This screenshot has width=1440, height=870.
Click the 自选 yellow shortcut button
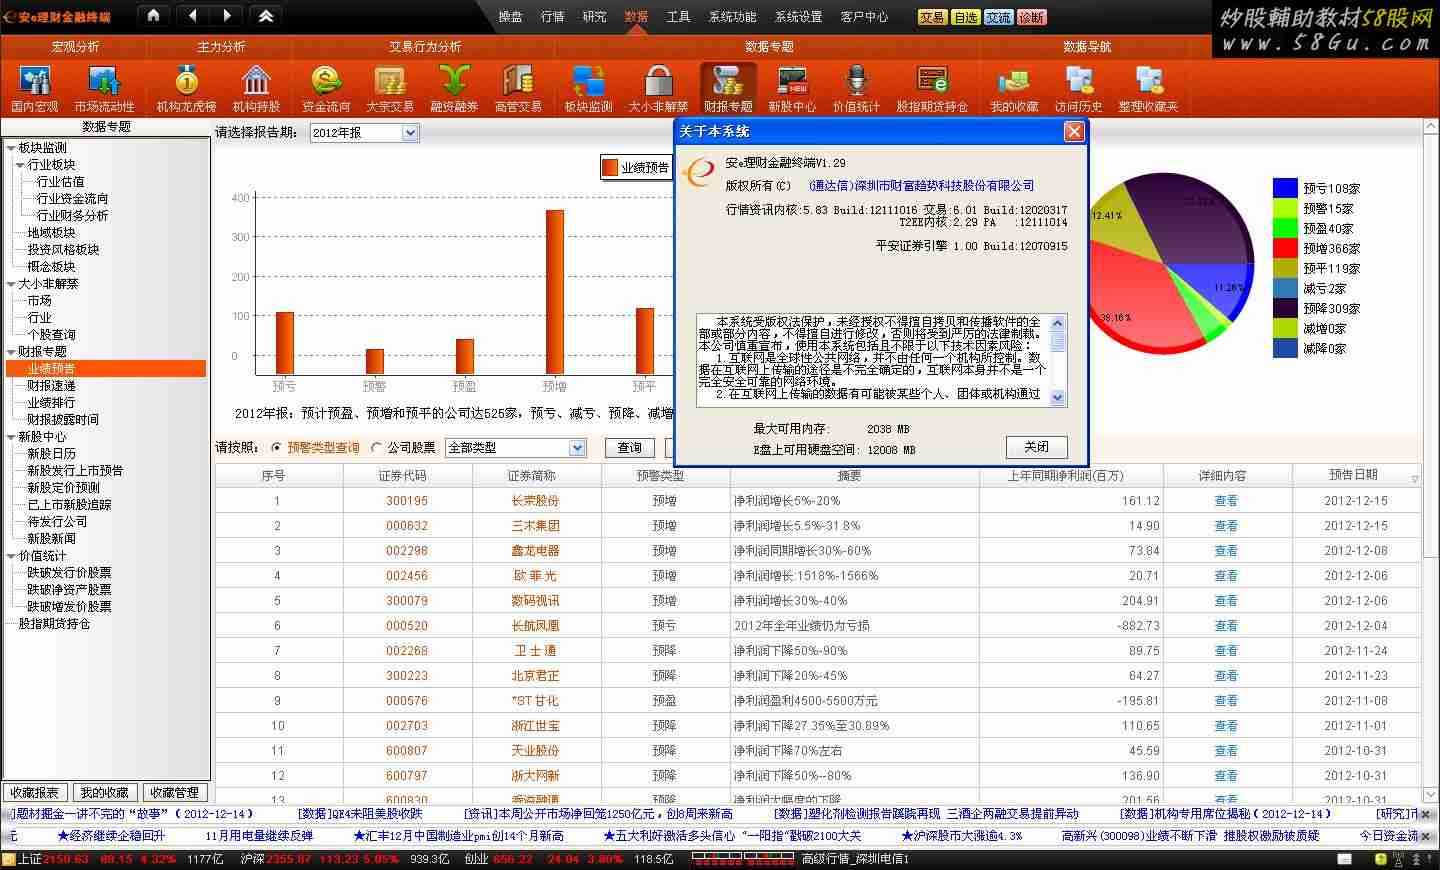coord(965,17)
